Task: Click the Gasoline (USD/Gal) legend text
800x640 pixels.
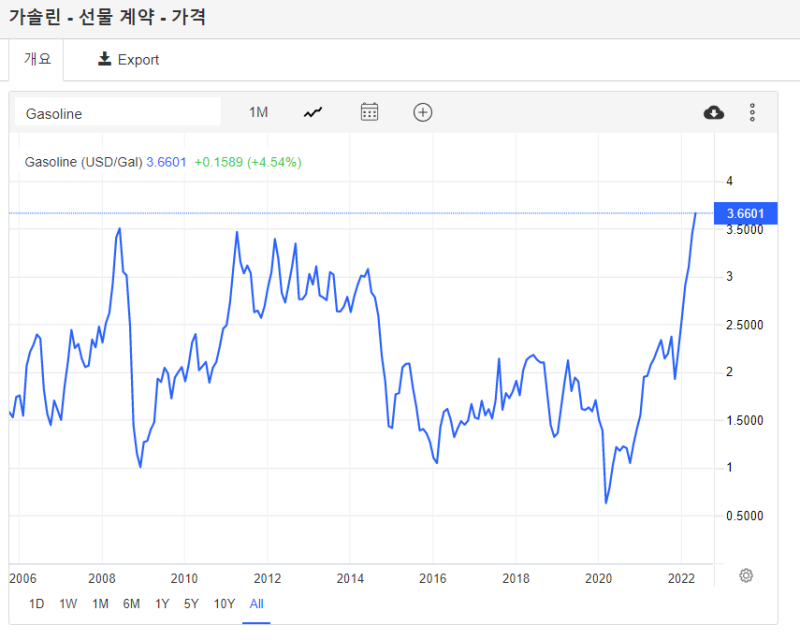Action: point(83,162)
